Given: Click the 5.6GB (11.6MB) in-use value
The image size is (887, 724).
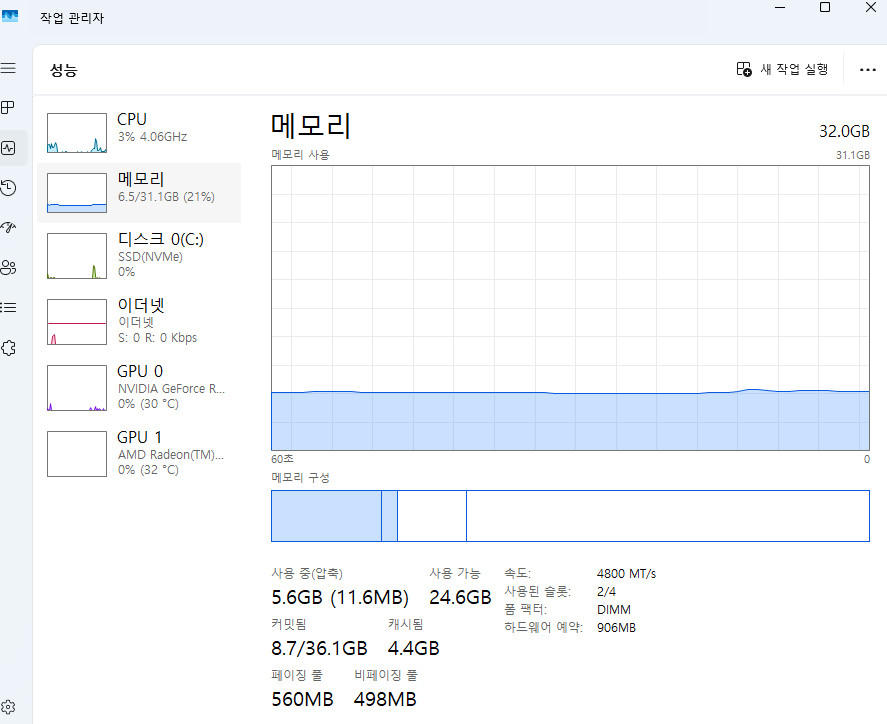Looking at the screenshot, I should 340,597.
